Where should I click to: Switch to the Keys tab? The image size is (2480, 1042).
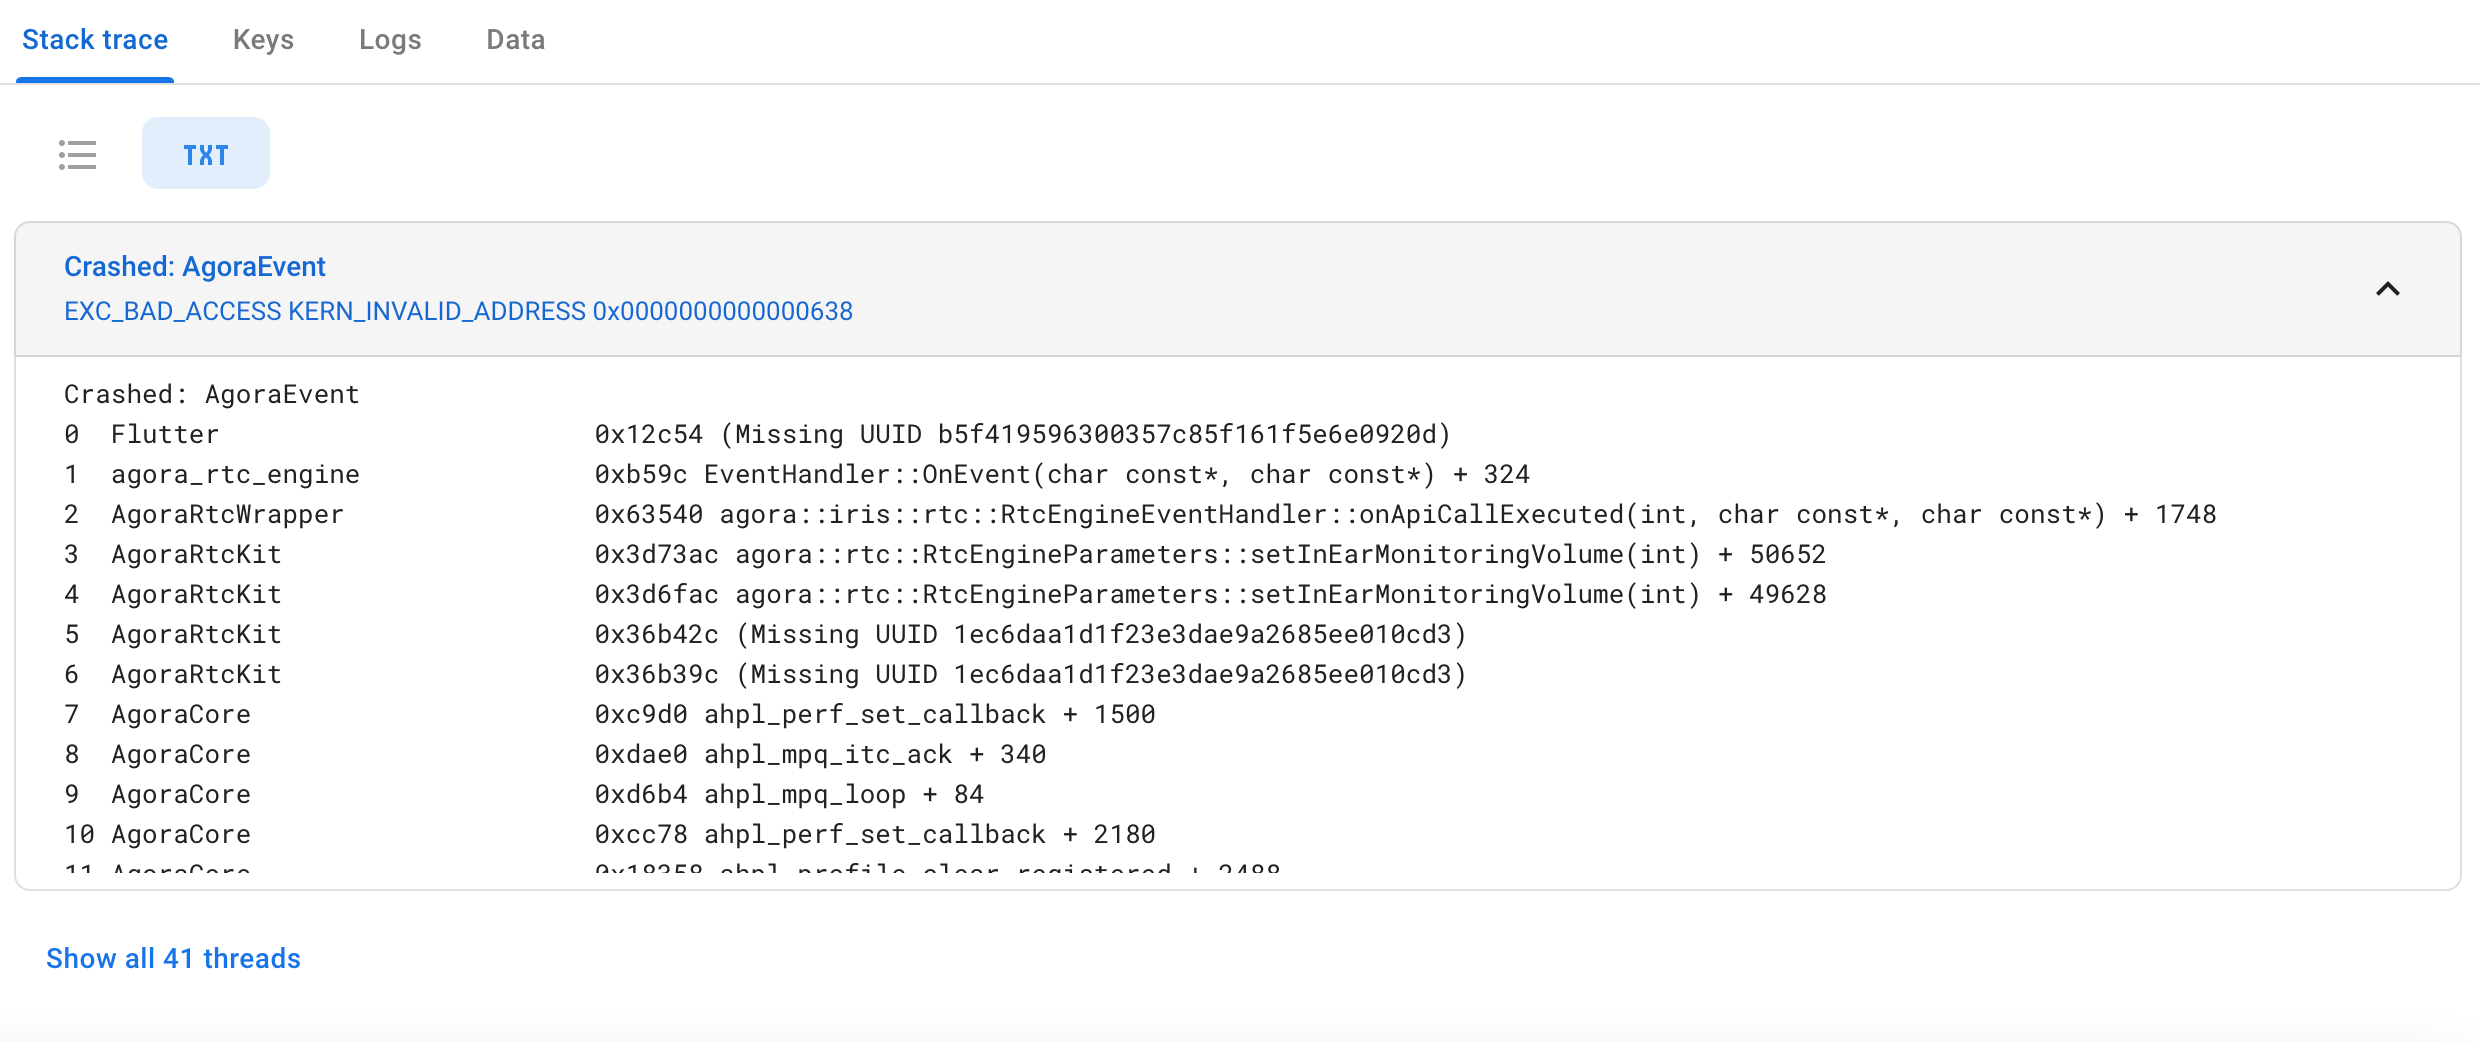(x=263, y=40)
